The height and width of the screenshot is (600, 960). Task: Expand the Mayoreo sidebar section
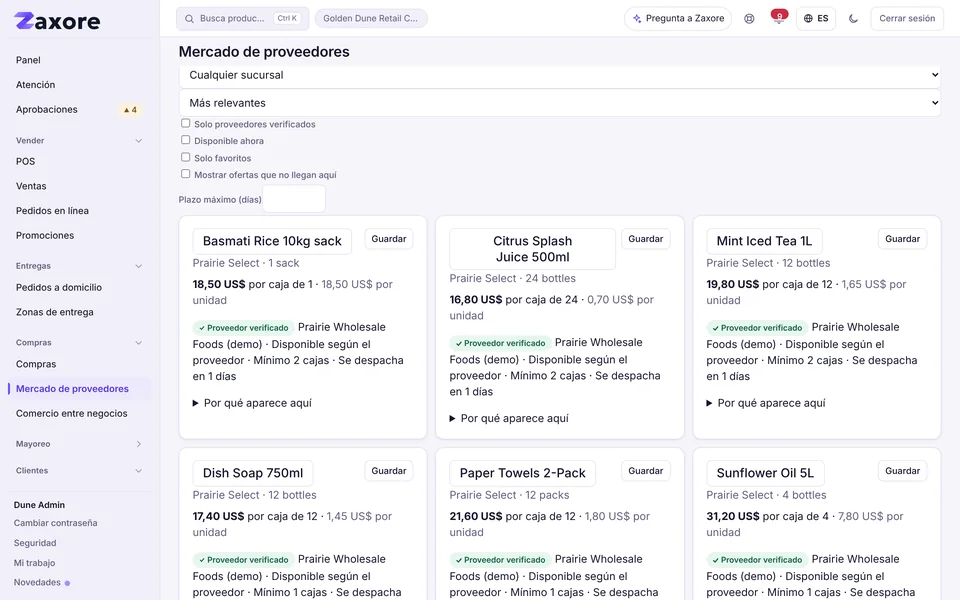pyautogui.click(x=138, y=444)
